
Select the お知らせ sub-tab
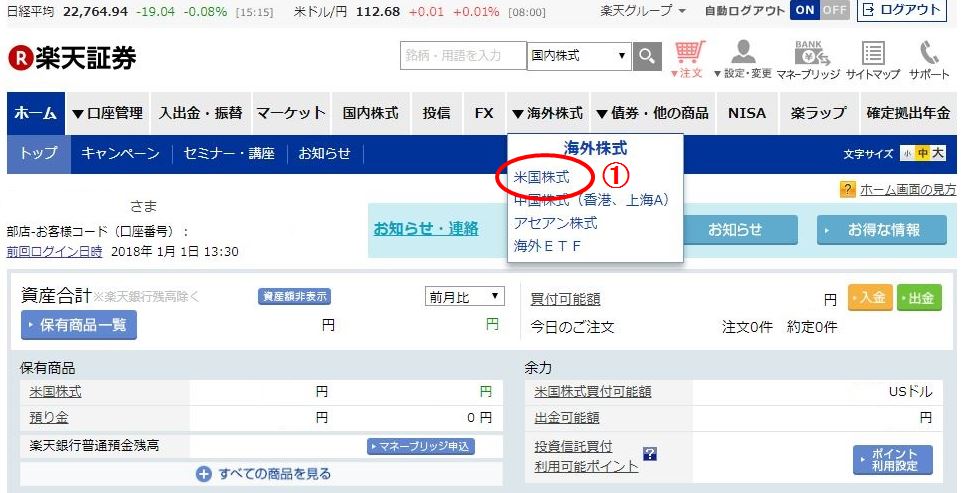(324, 153)
